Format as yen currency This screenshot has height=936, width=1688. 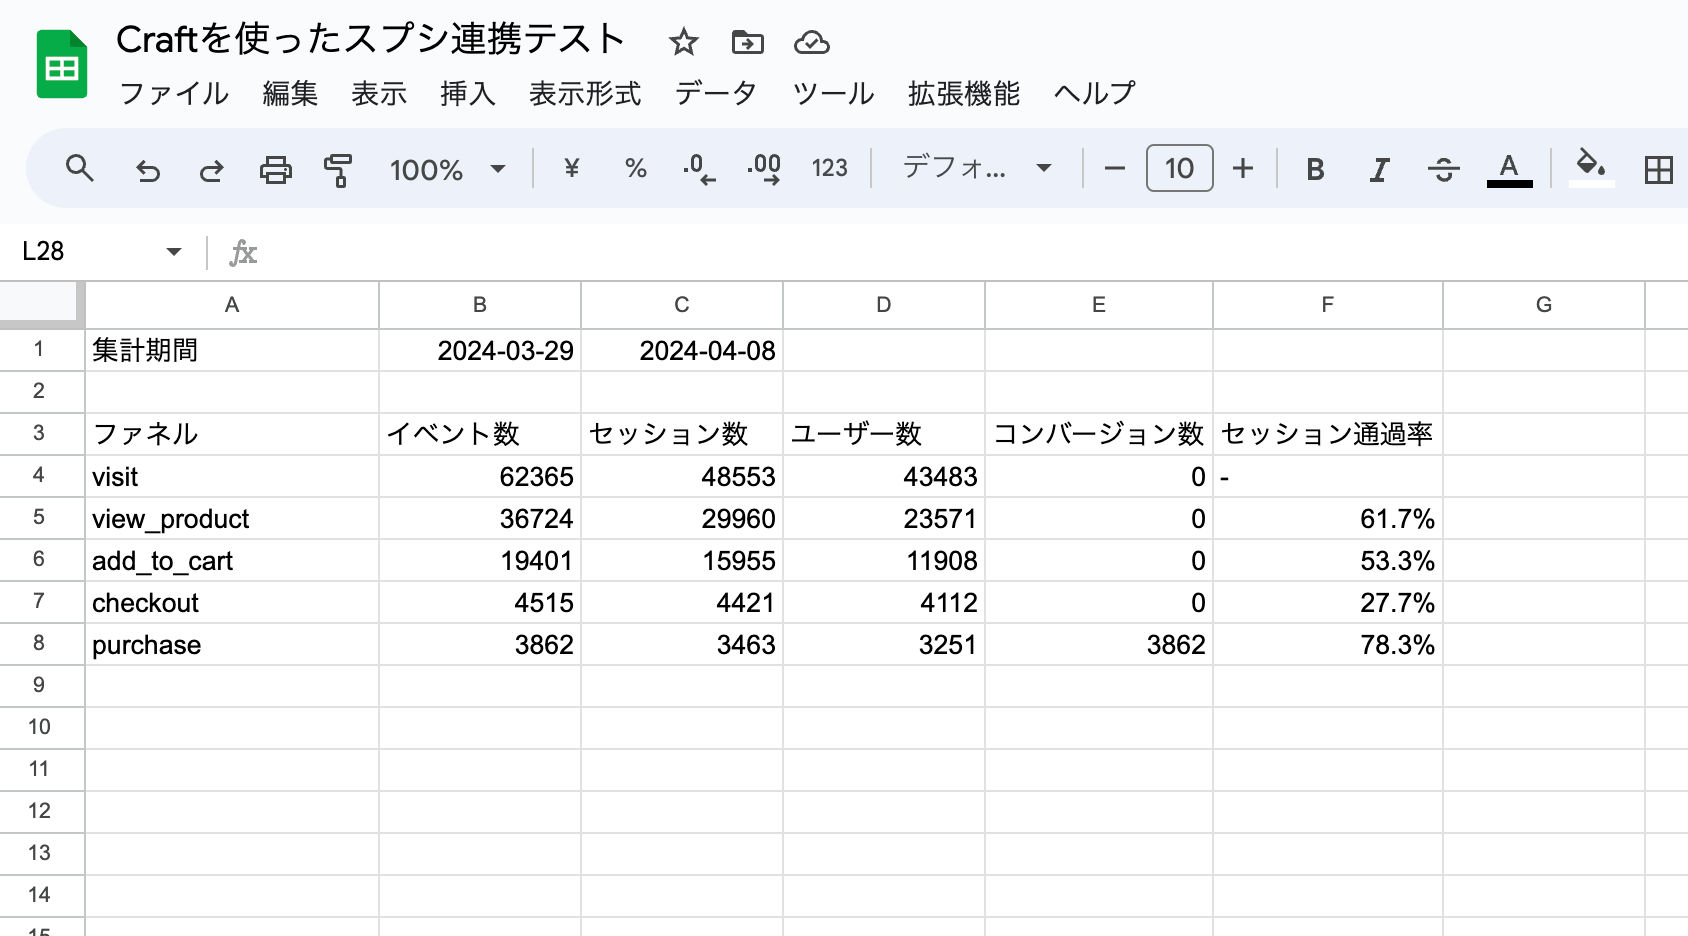point(571,168)
